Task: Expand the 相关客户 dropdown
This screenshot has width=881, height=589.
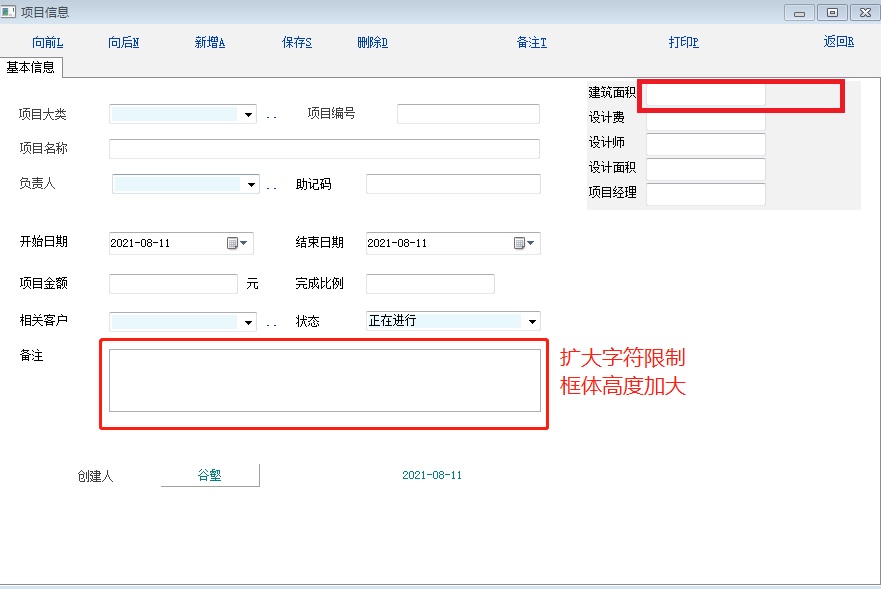Action: (x=248, y=322)
